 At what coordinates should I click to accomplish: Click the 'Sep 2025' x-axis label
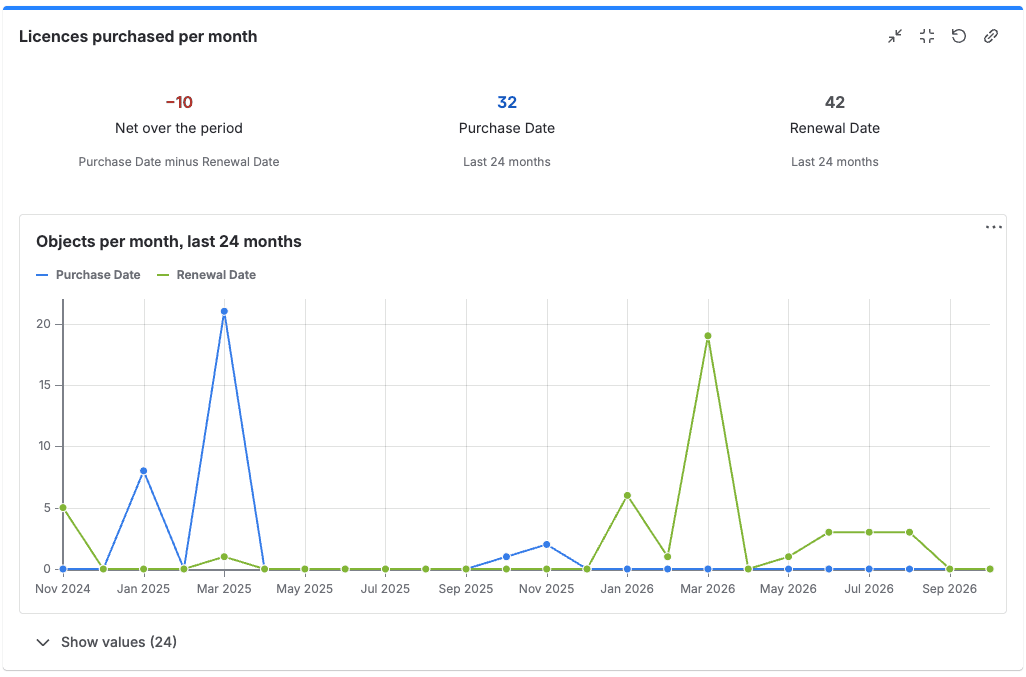click(x=466, y=589)
